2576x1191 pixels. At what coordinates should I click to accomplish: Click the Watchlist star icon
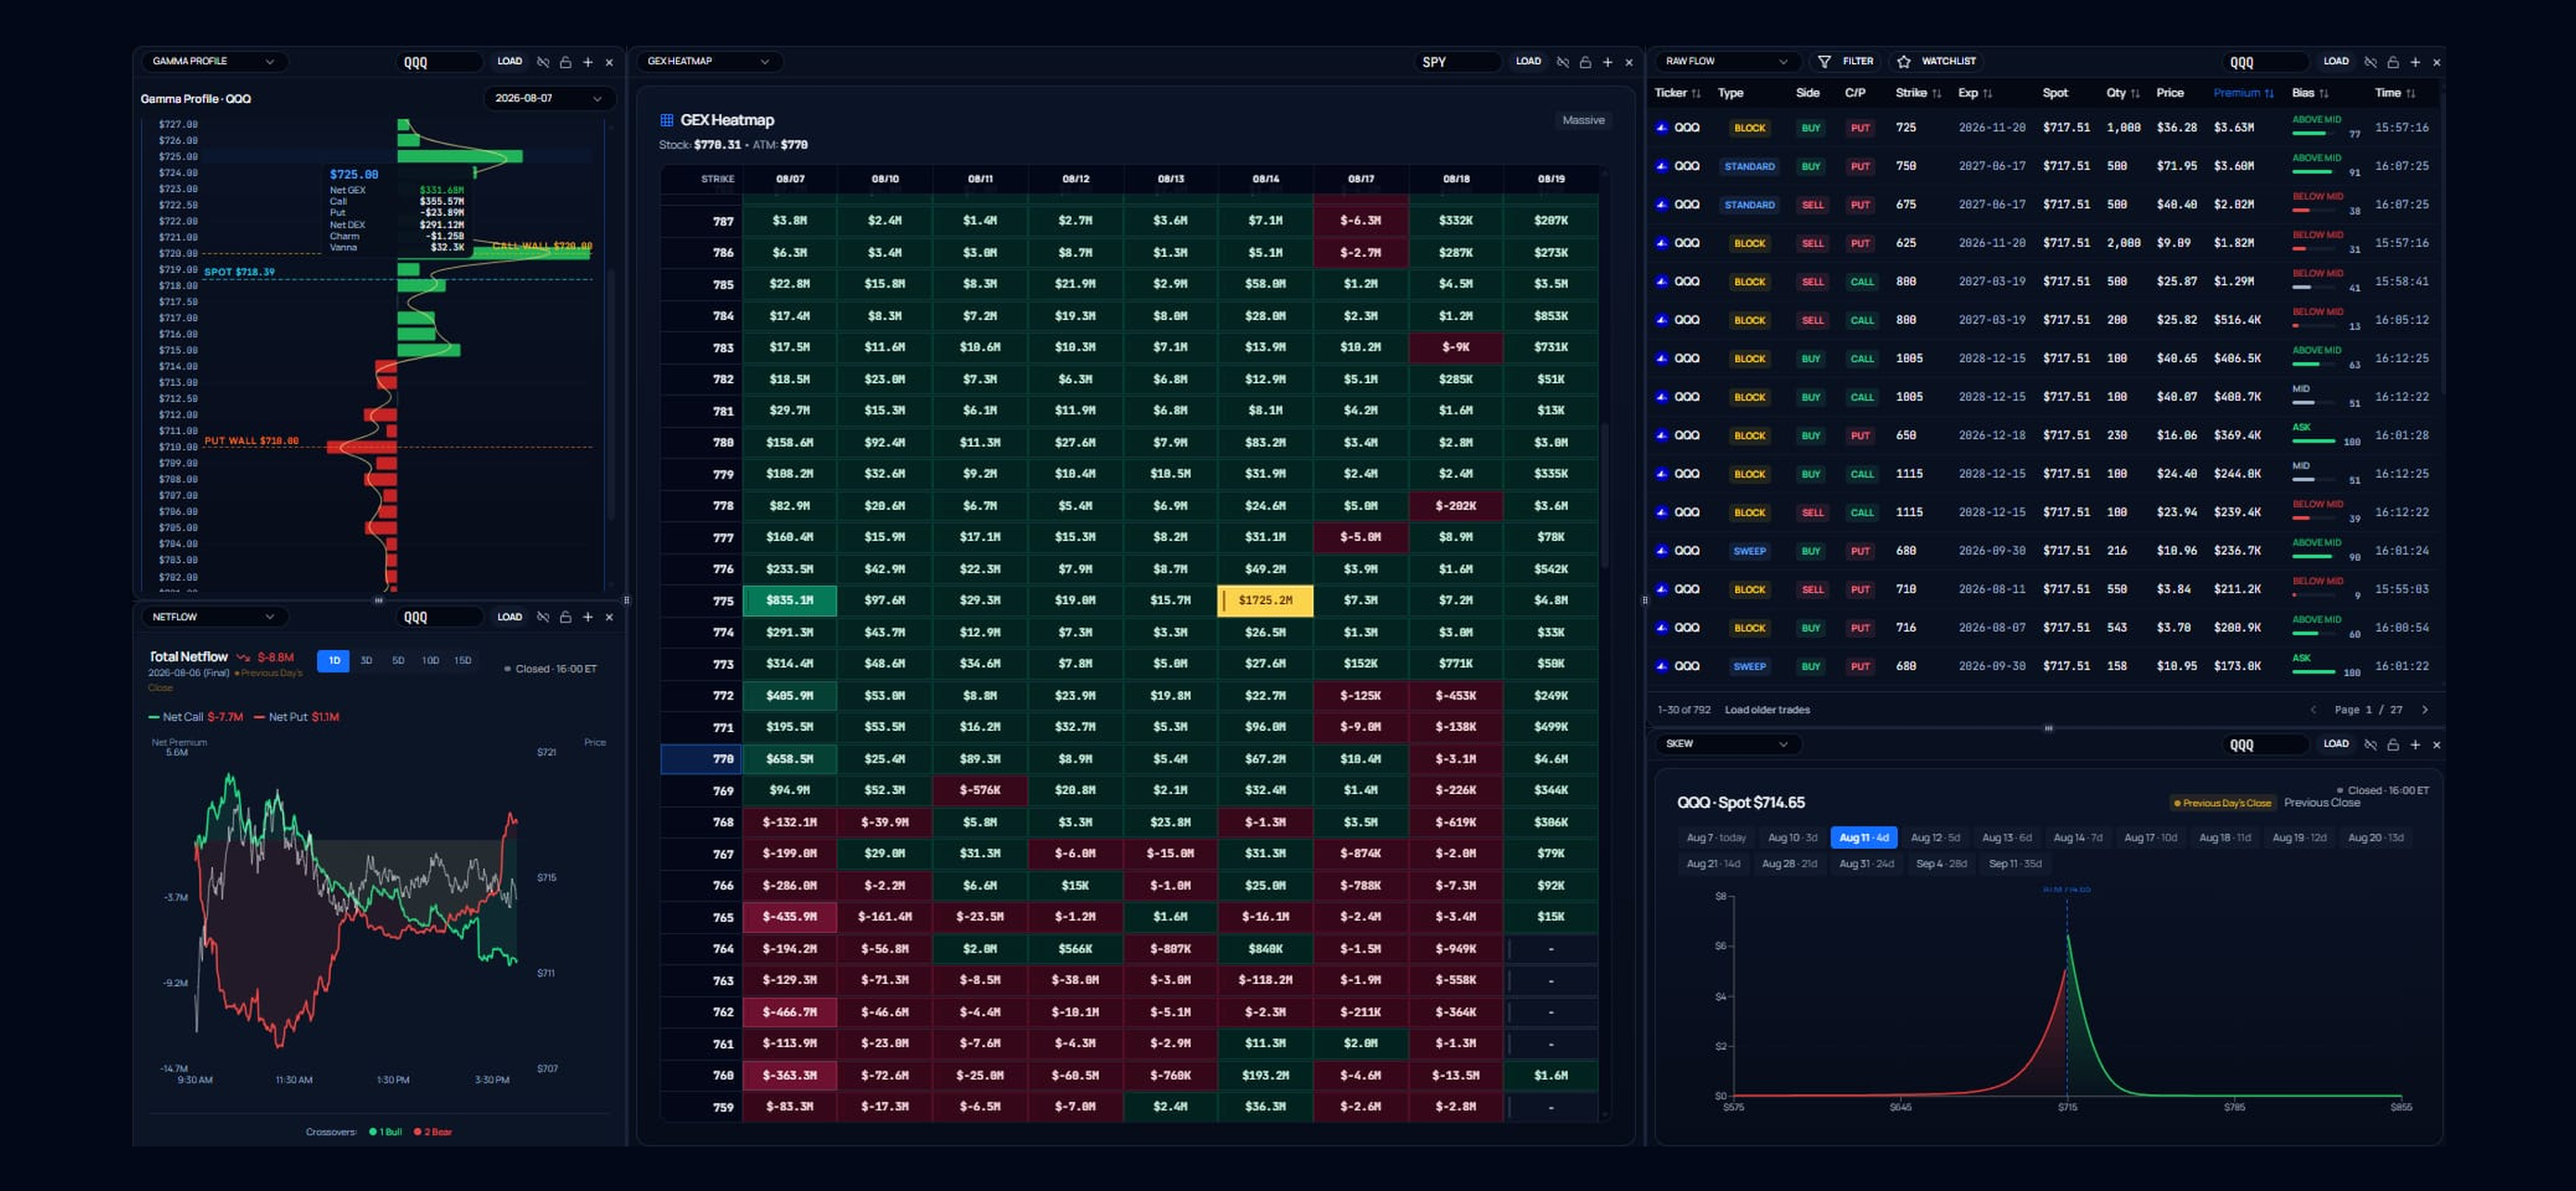click(1904, 62)
